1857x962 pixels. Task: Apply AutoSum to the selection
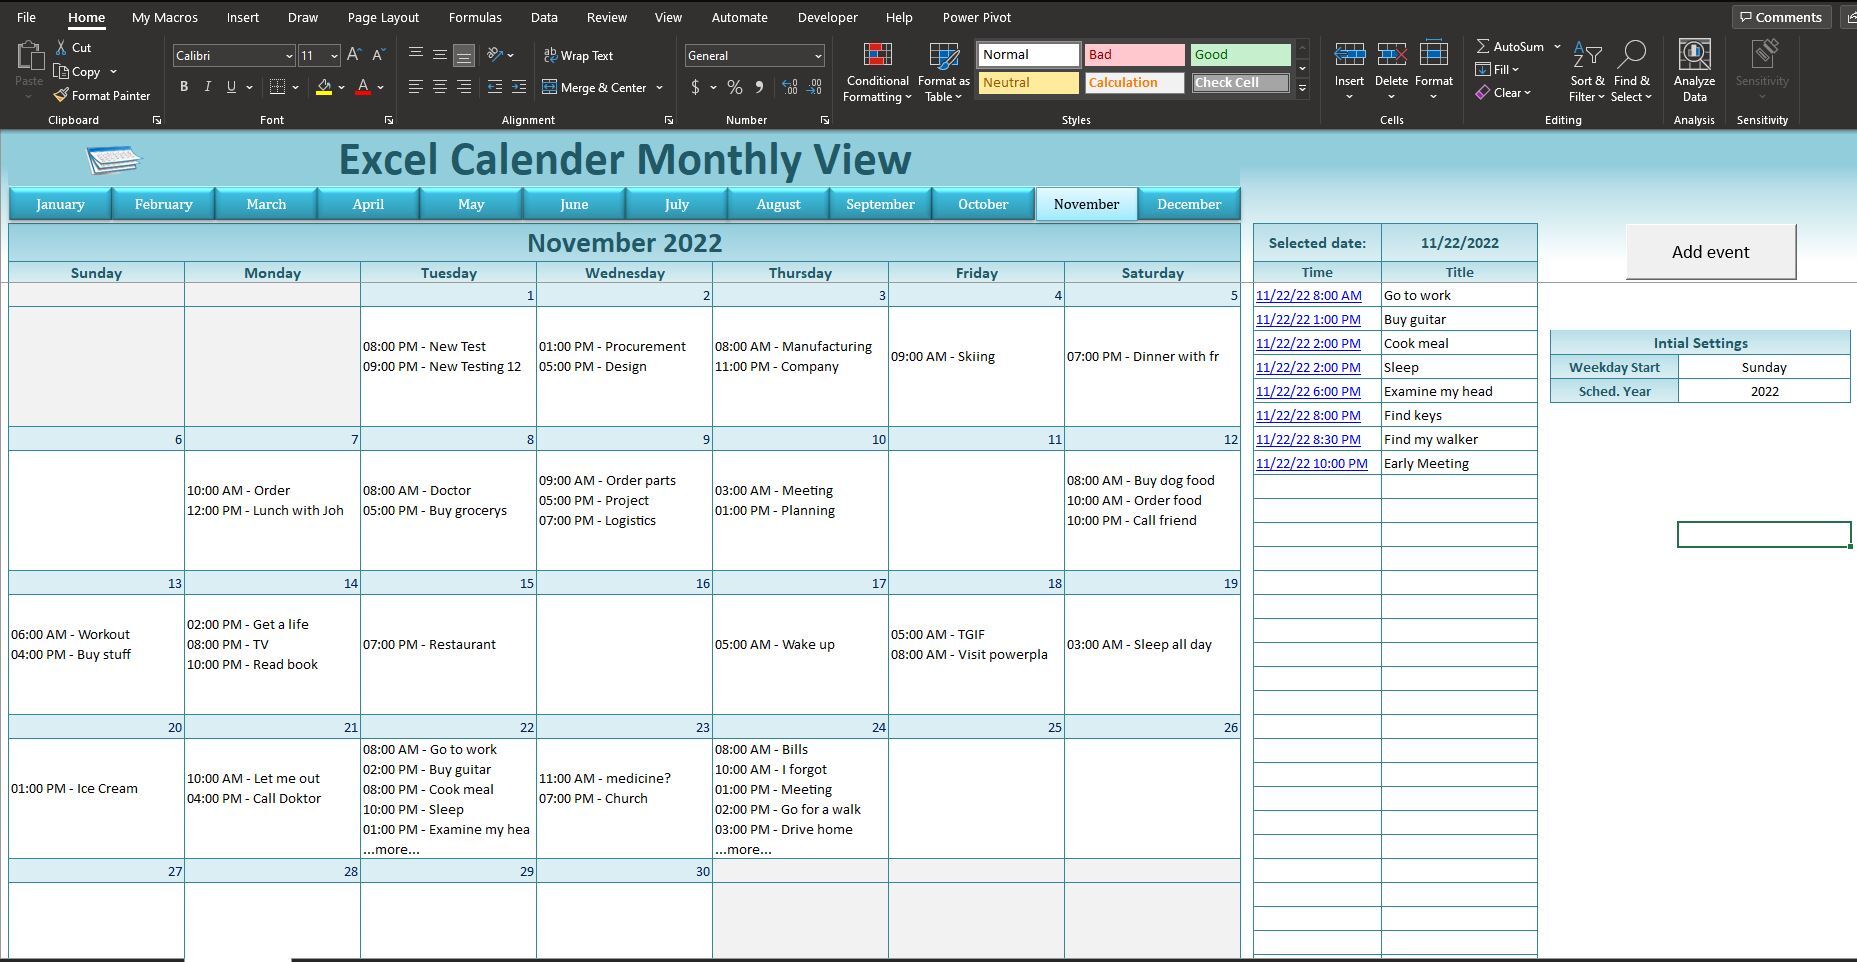pos(1513,46)
